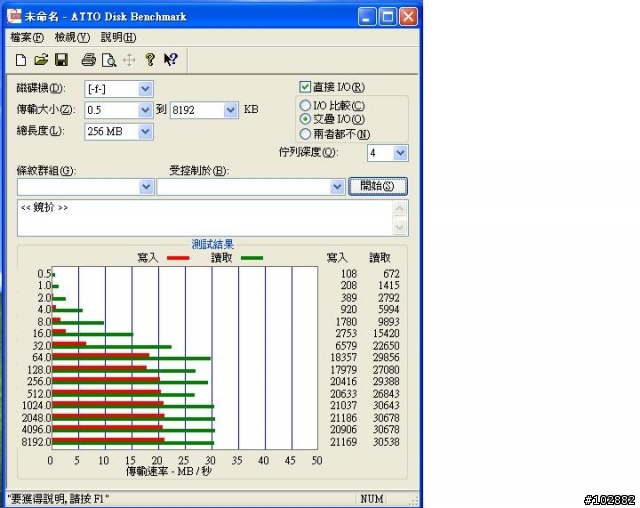
Task: Click the 測試結果 heading text
Action: tap(213, 244)
